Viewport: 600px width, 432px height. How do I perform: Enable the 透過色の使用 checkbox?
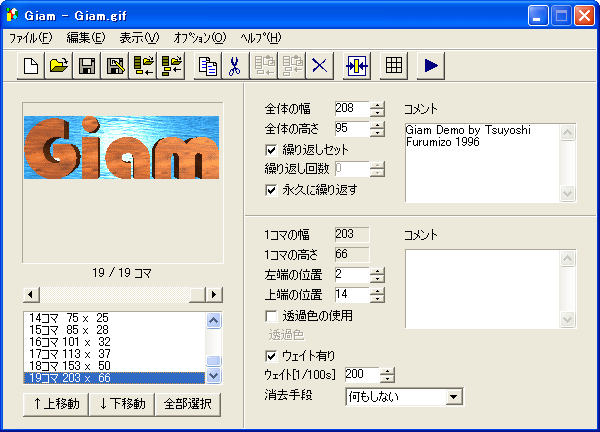(271, 316)
